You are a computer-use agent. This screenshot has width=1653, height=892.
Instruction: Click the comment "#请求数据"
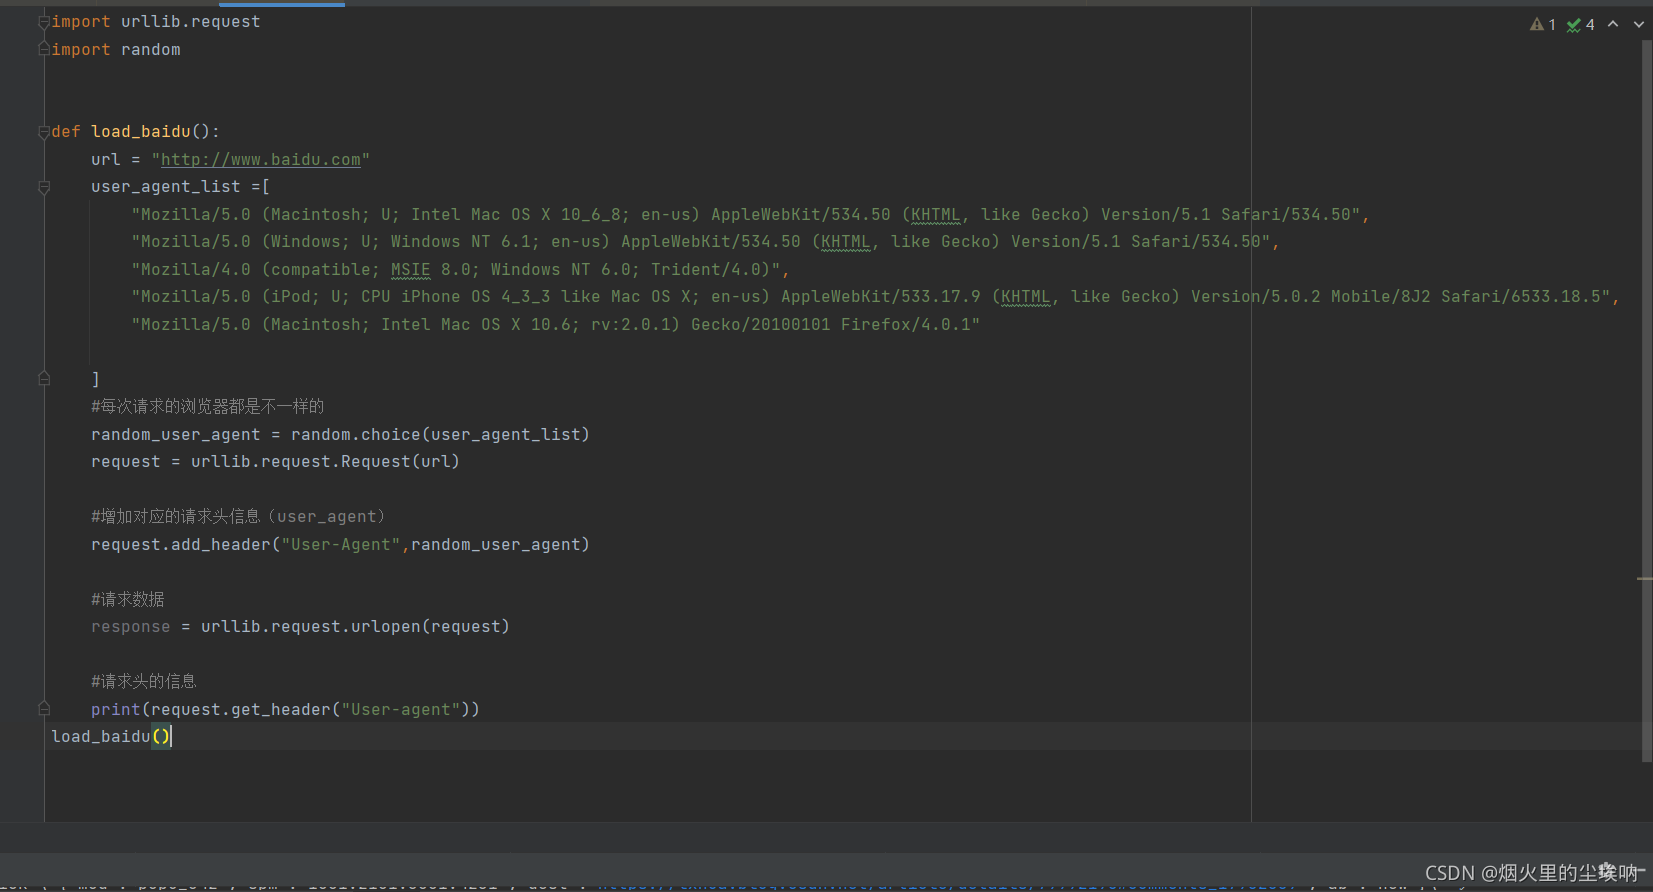[128, 599]
